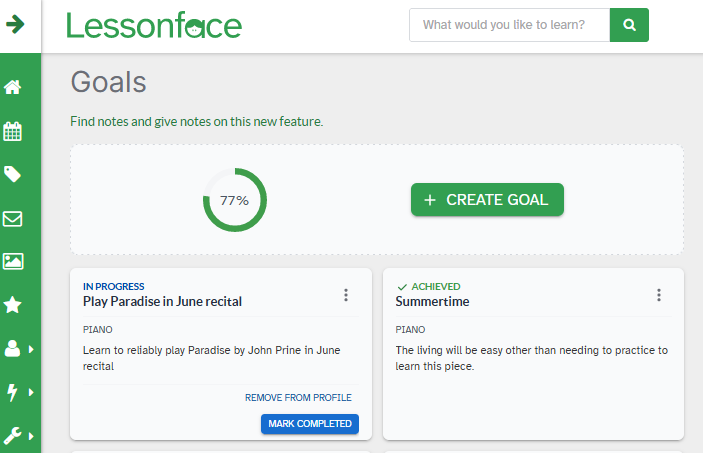Click the magnifier search button
The height and width of the screenshot is (453, 703).
[x=629, y=25]
